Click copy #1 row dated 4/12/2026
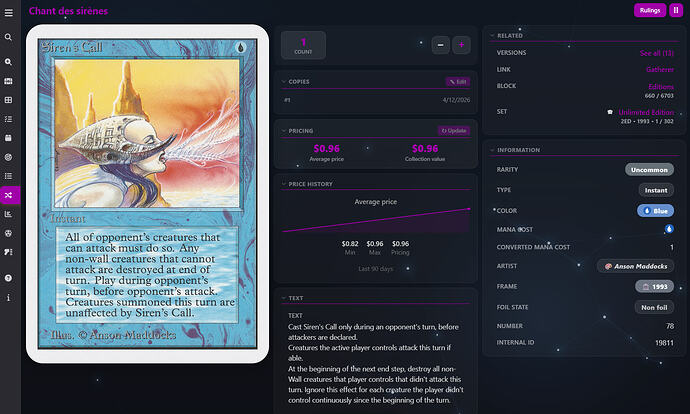The height and width of the screenshot is (414, 690). pyautogui.click(x=377, y=100)
